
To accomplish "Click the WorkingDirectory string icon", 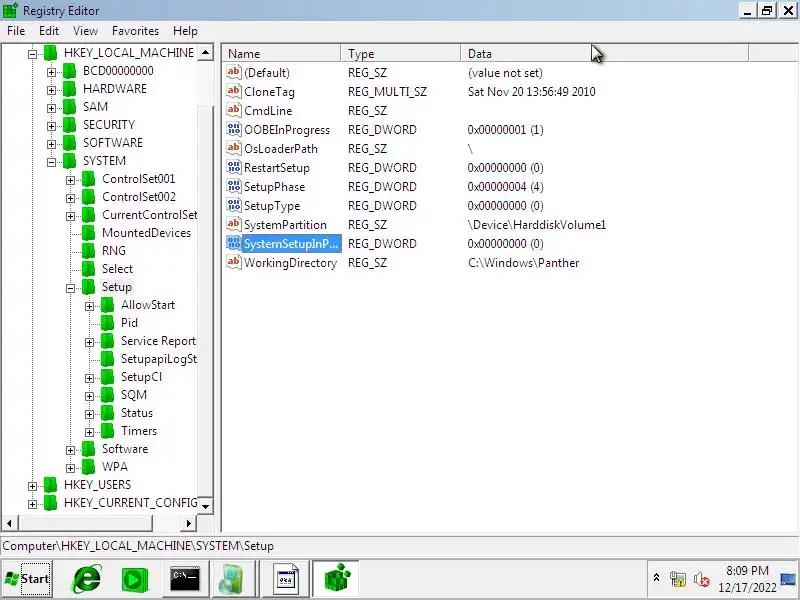I will 233,262.
